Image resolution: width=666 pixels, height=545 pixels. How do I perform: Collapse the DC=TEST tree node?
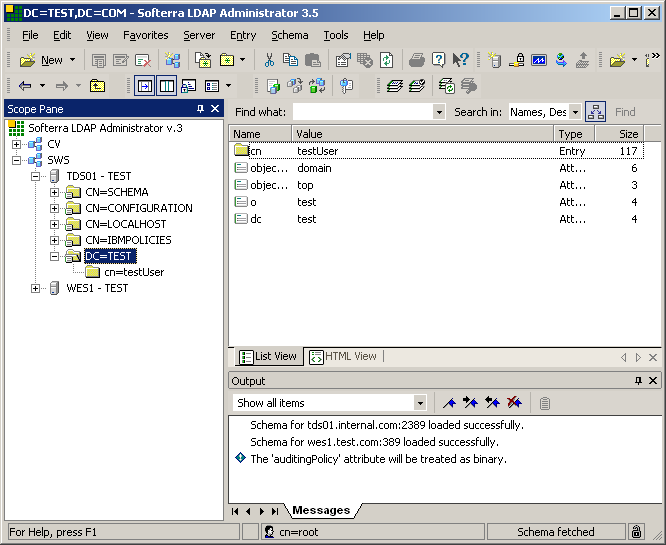[x=55, y=256]
